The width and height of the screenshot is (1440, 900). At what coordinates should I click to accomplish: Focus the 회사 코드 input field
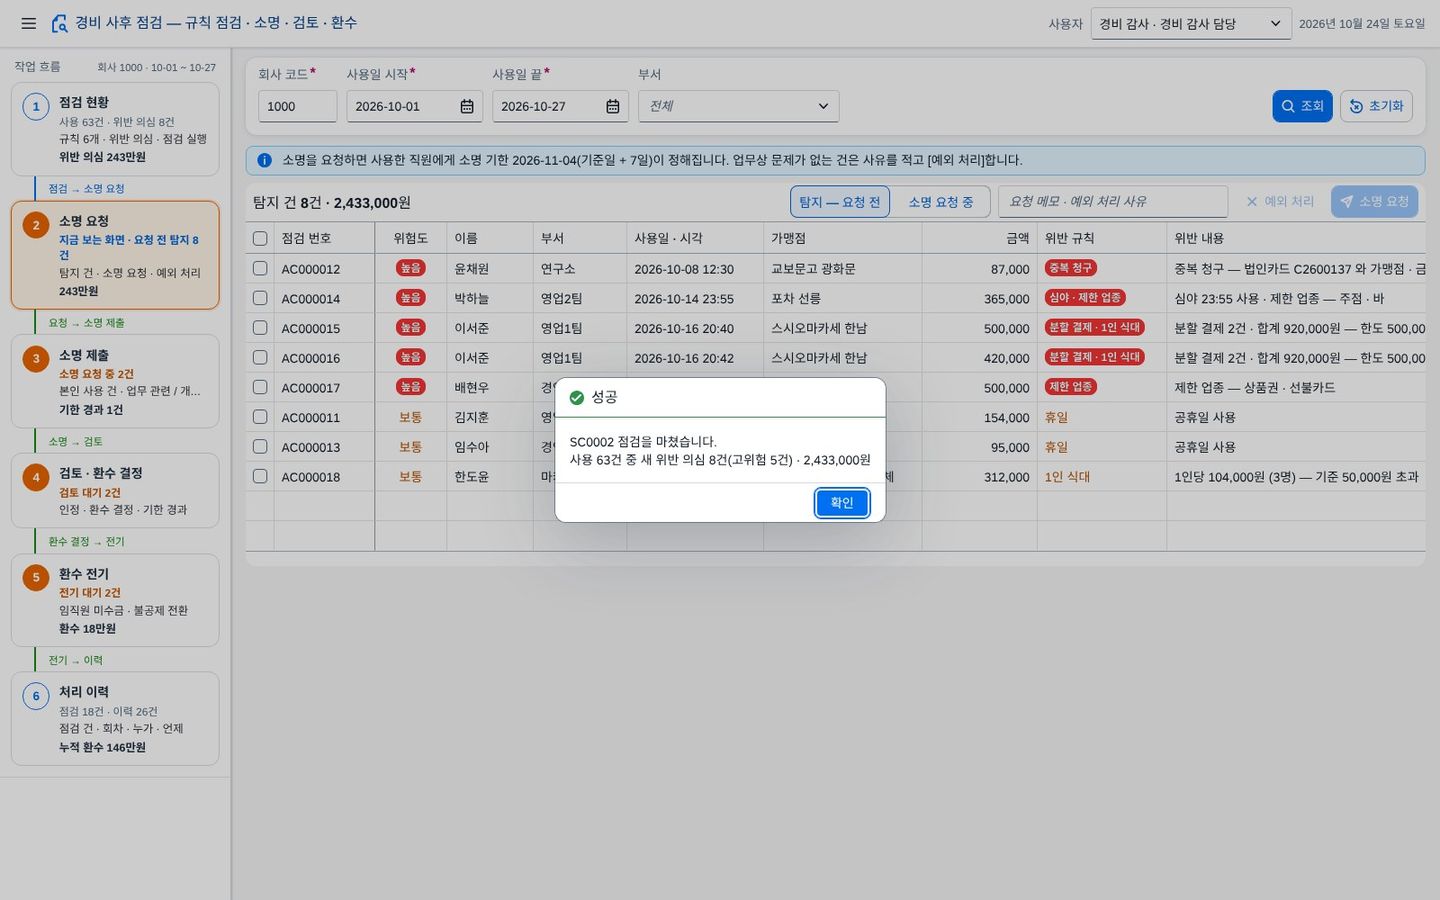click(297, 106)
